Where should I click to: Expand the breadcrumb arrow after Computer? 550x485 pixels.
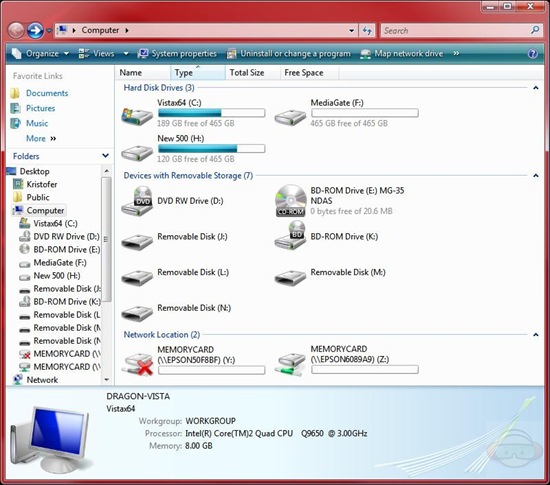127,31
